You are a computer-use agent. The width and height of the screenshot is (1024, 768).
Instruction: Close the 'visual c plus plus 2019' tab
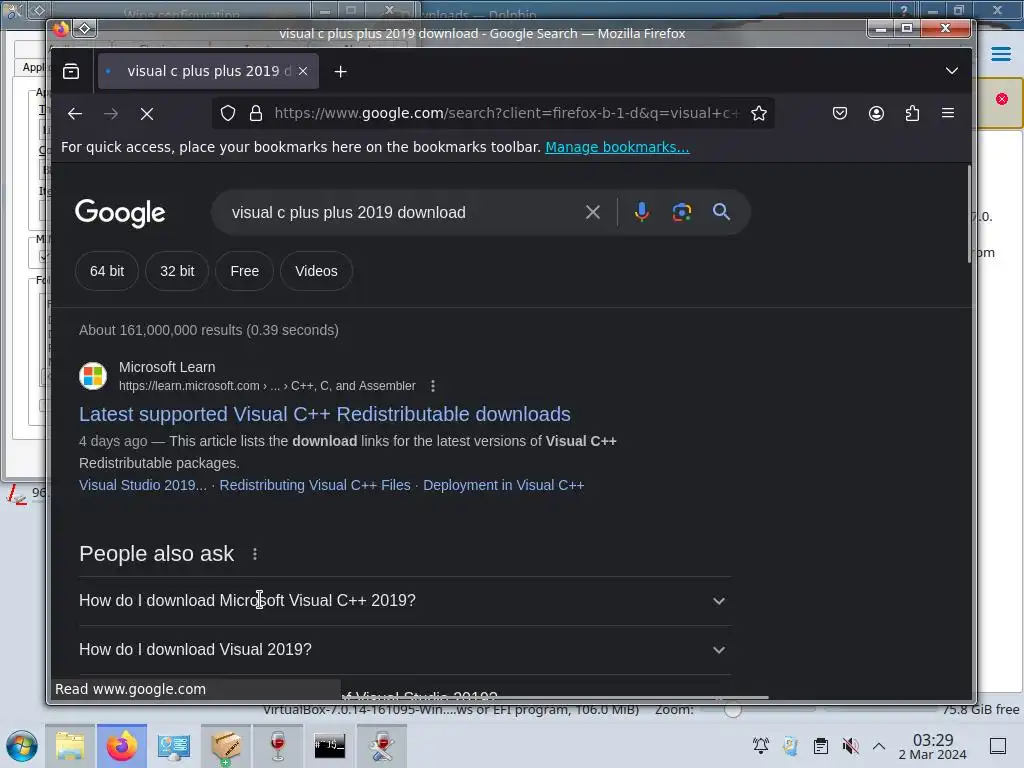(303, 71)
